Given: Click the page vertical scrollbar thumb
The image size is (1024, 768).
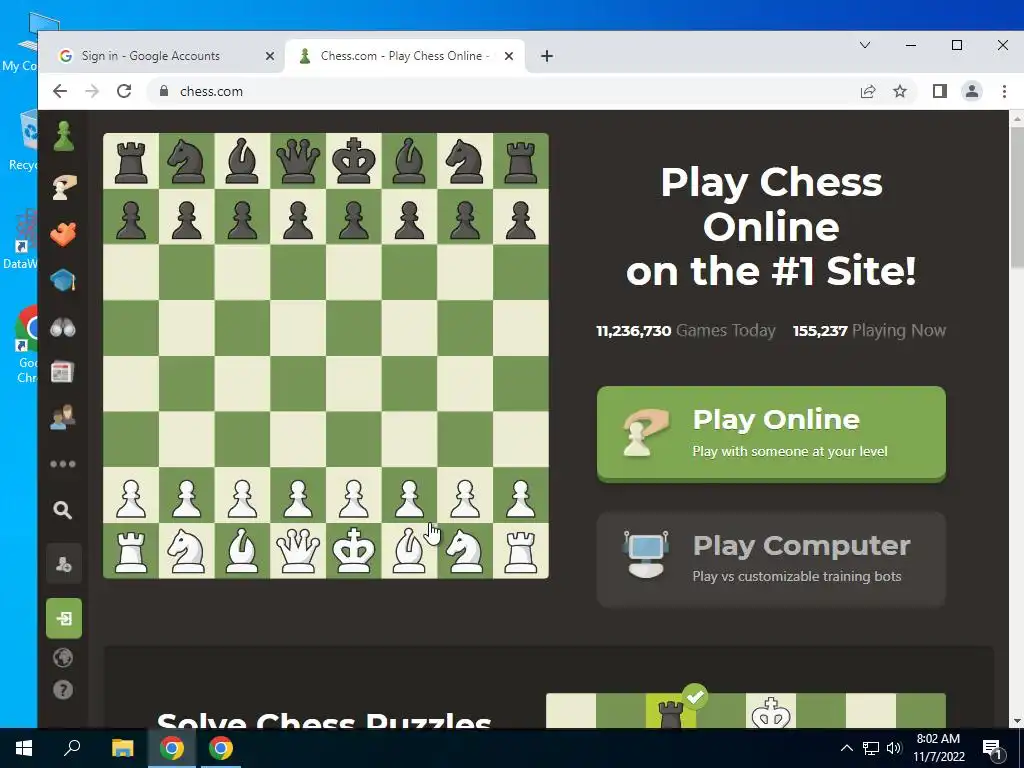Looking at the screenshot, I should [x=1017, y=197].
